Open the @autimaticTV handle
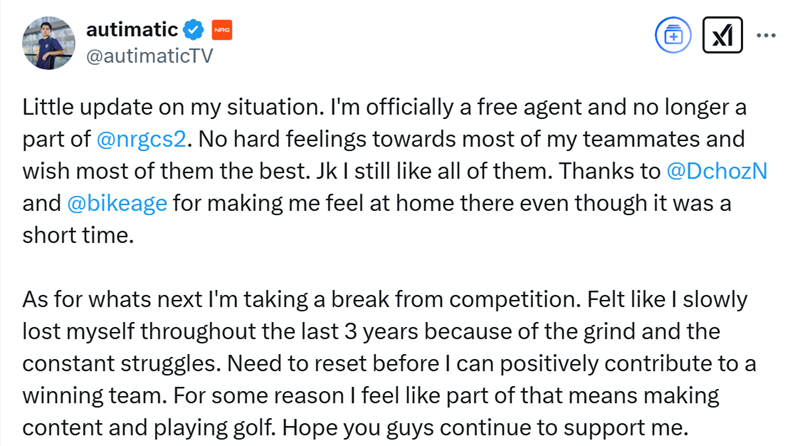The image size is (800, 446). (149, 56)
